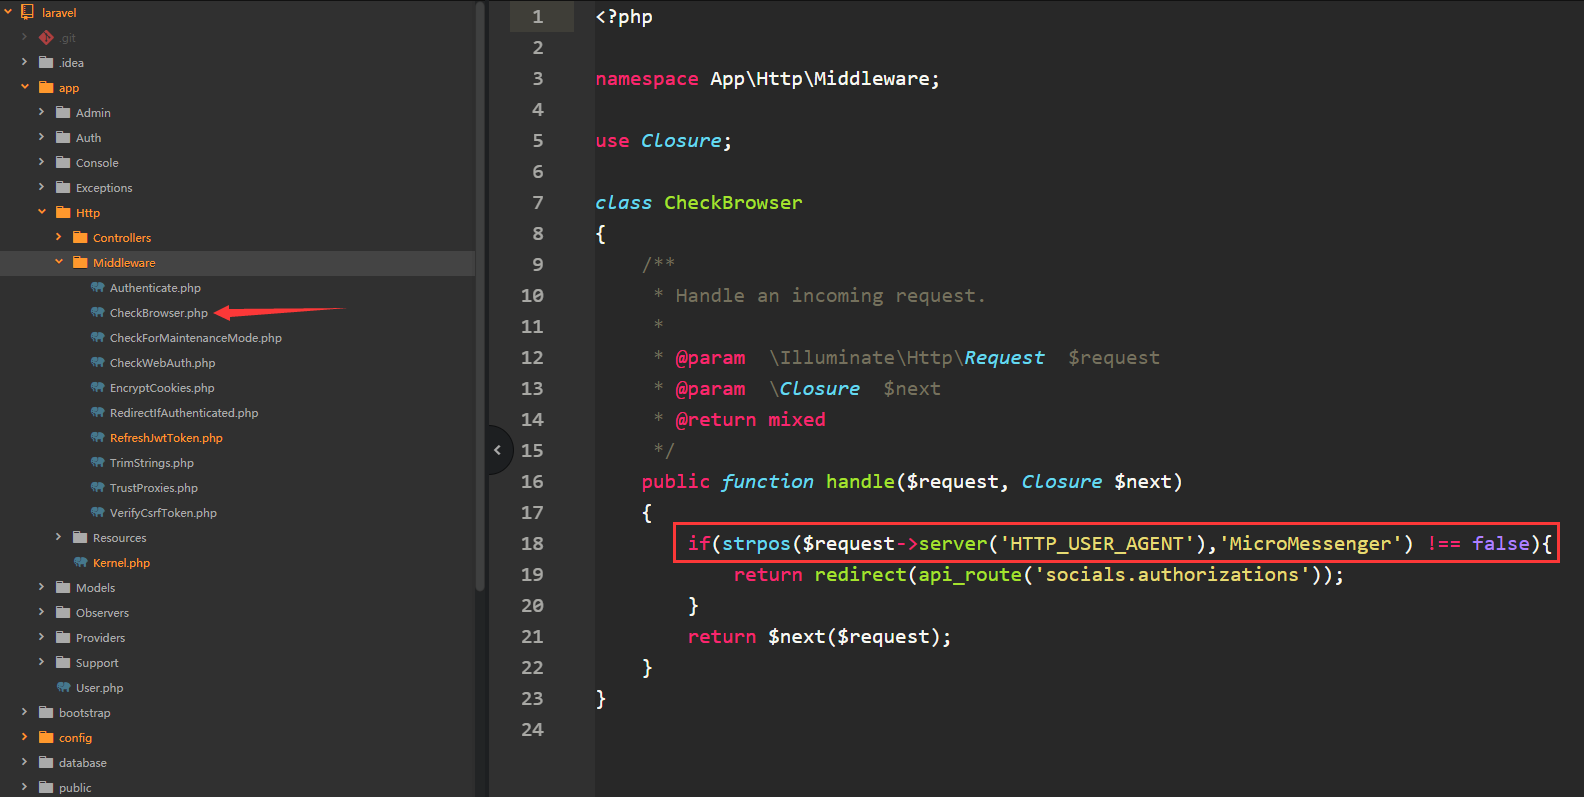Collapse sidebar with the round arrow button
Image resolution: width=1584 pixels, height=797 pixels.
click(x=498, y=450)
